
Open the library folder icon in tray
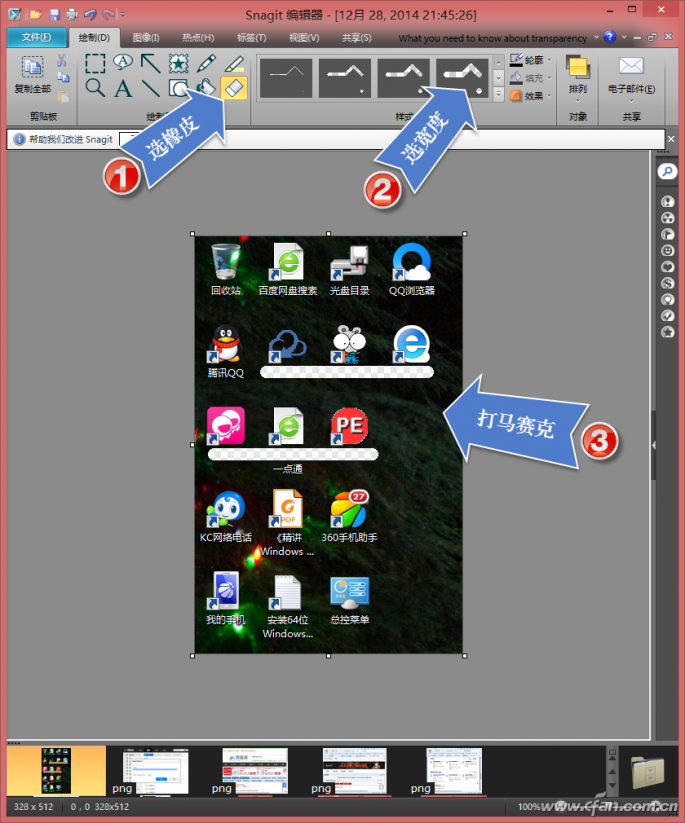click(647, 772)
